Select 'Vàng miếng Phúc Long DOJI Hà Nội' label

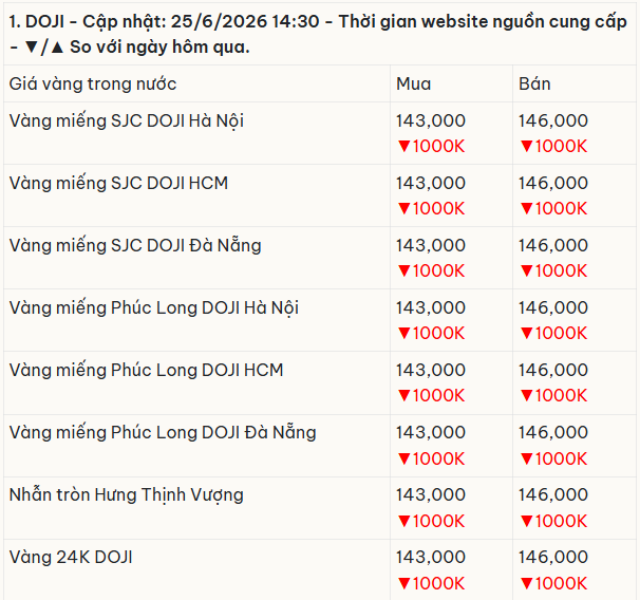[154, 308]
